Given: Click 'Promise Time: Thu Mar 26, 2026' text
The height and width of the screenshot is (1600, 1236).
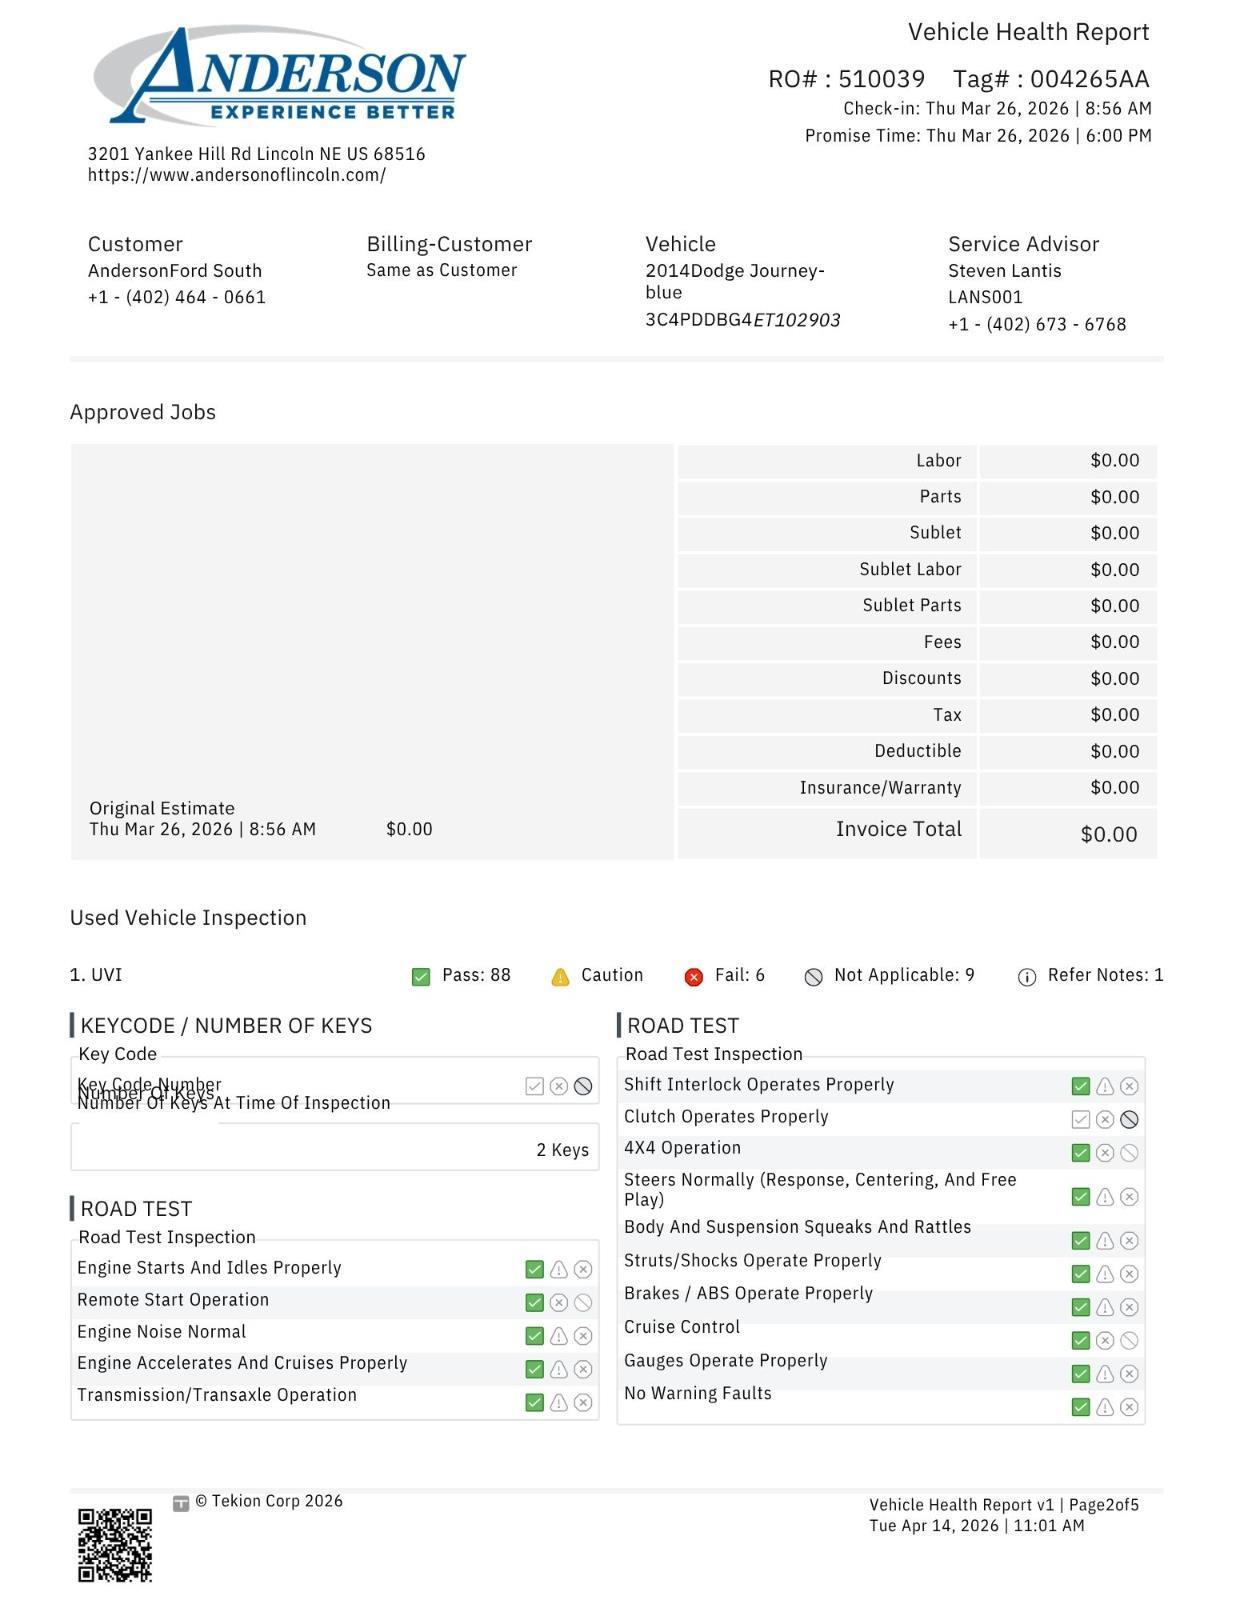Looking at the screenshot, I should coord(937,136).
